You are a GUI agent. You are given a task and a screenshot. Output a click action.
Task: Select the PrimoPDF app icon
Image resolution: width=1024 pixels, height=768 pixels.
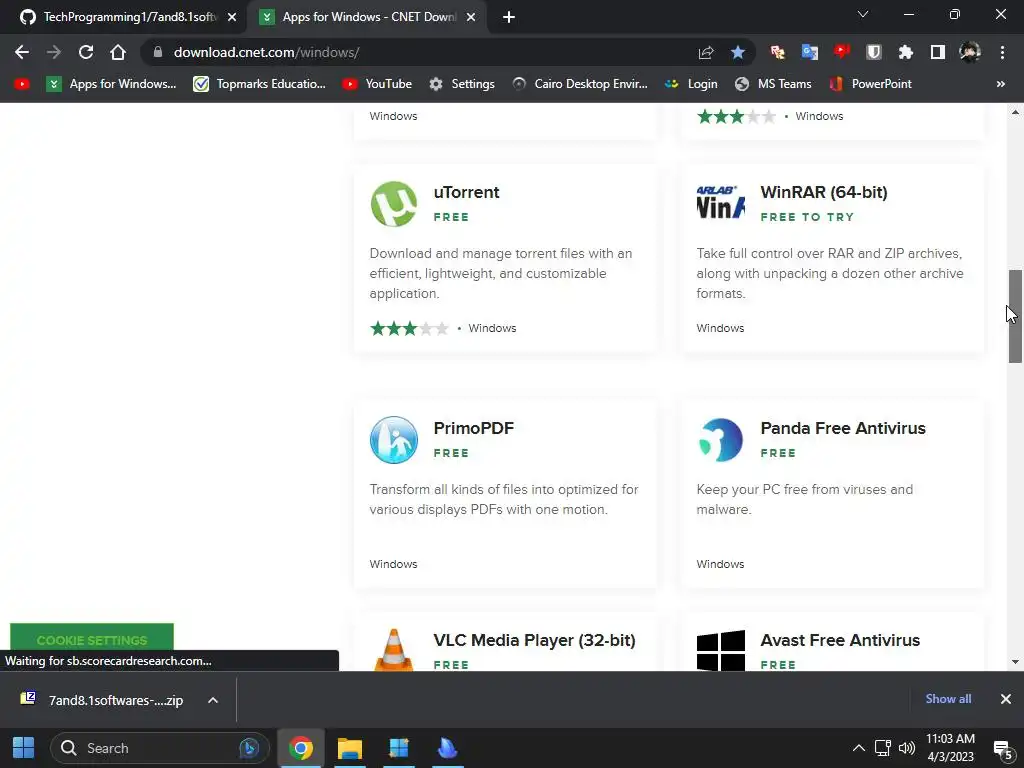(x=394, y=440)
